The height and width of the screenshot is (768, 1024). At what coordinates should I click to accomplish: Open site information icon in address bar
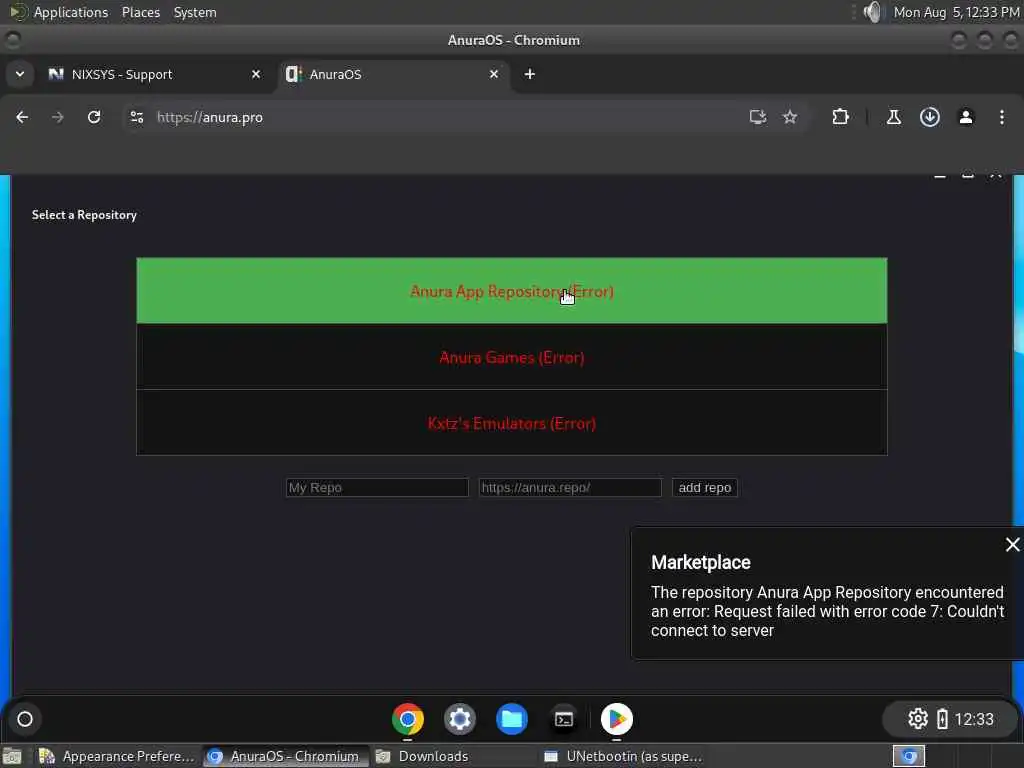coord(136,118)
